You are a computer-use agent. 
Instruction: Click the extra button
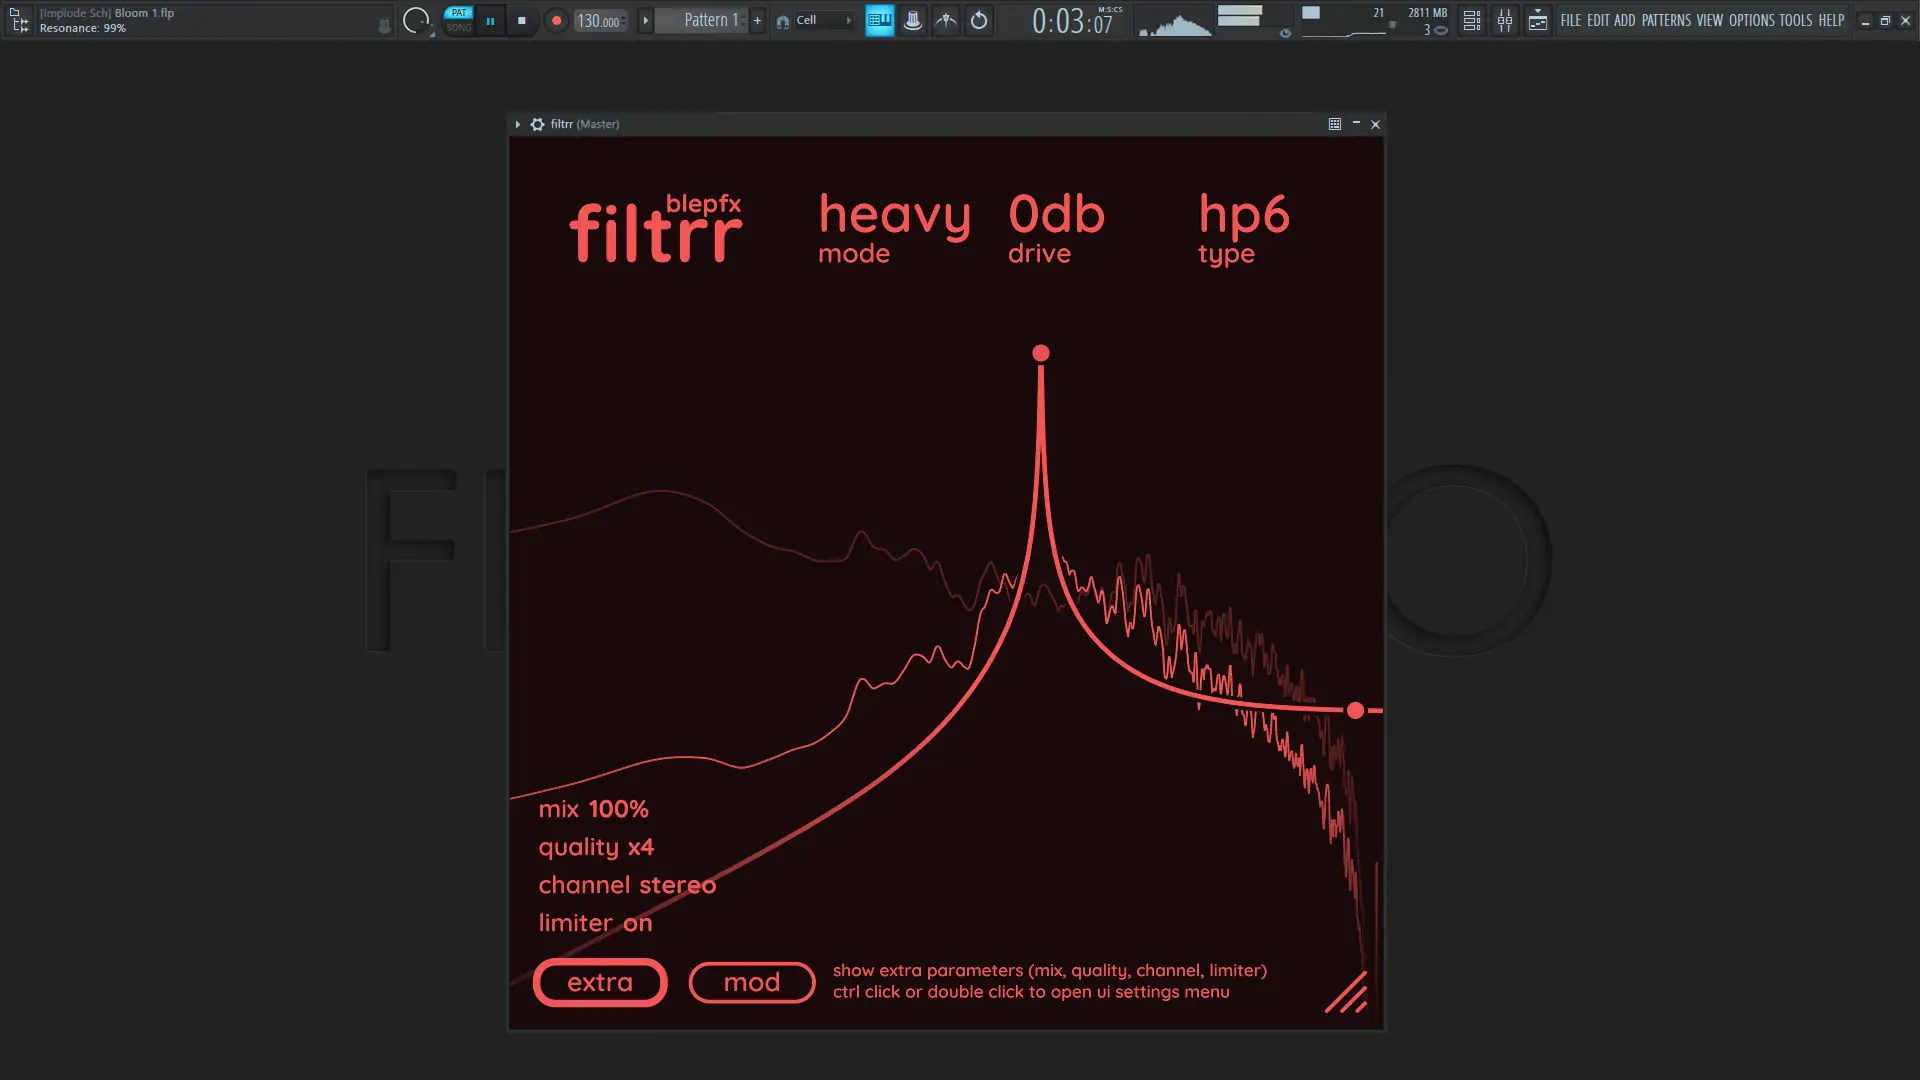tap(600, 982)
